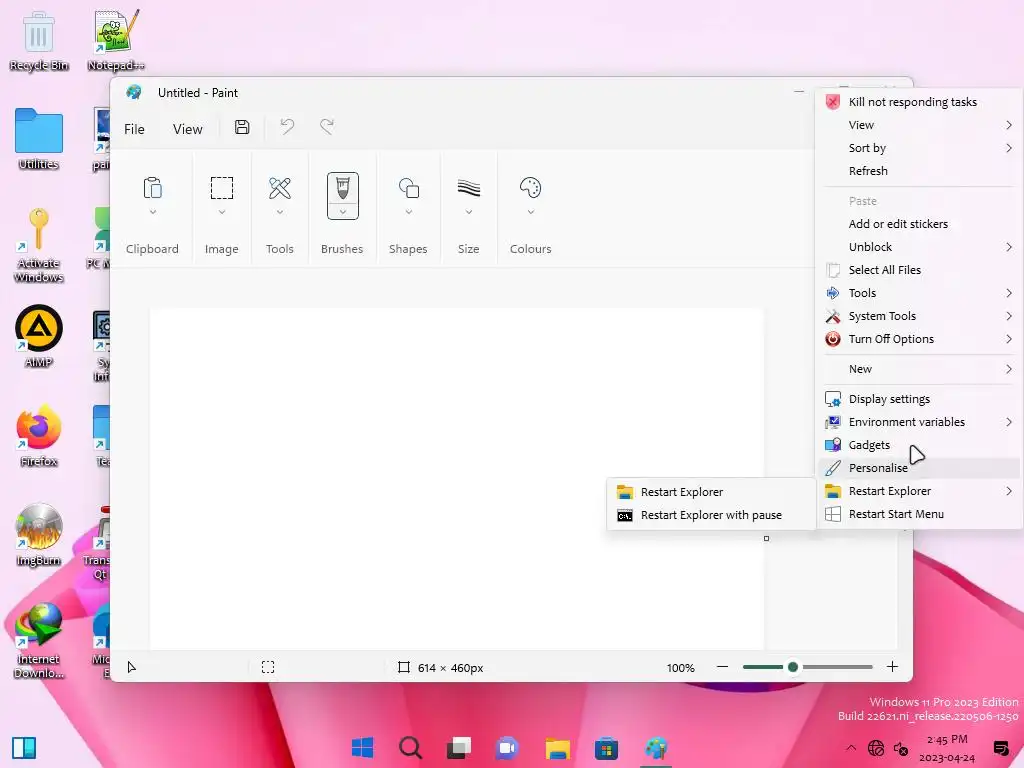
Task: Open System Tools submenu entry
Action: coord(920,316)
